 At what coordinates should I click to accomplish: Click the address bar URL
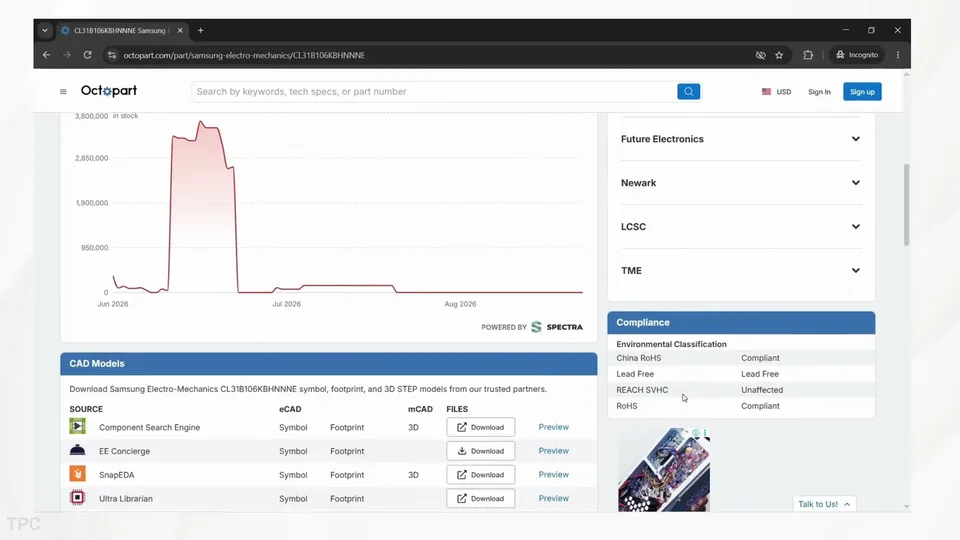[244, 55]
